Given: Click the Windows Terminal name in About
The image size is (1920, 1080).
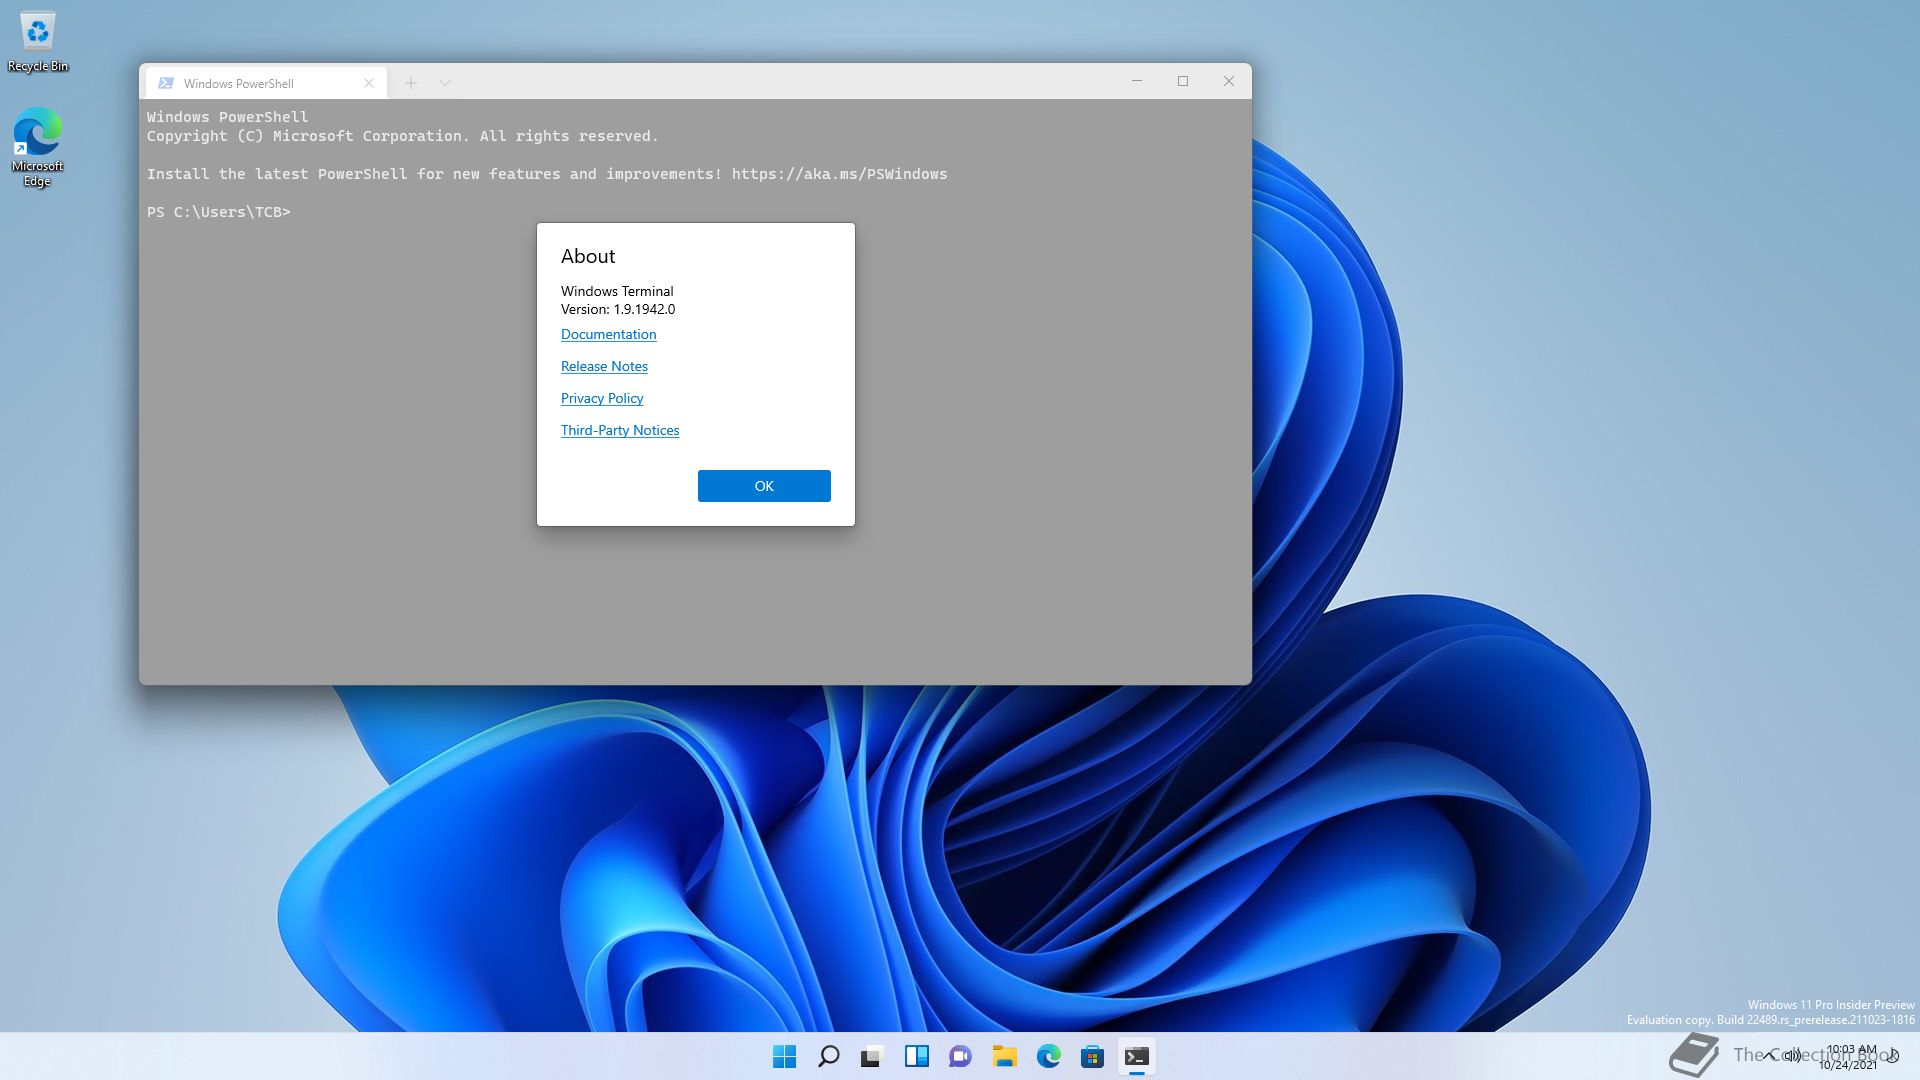Looking at the screenshot, I should 617,291.
